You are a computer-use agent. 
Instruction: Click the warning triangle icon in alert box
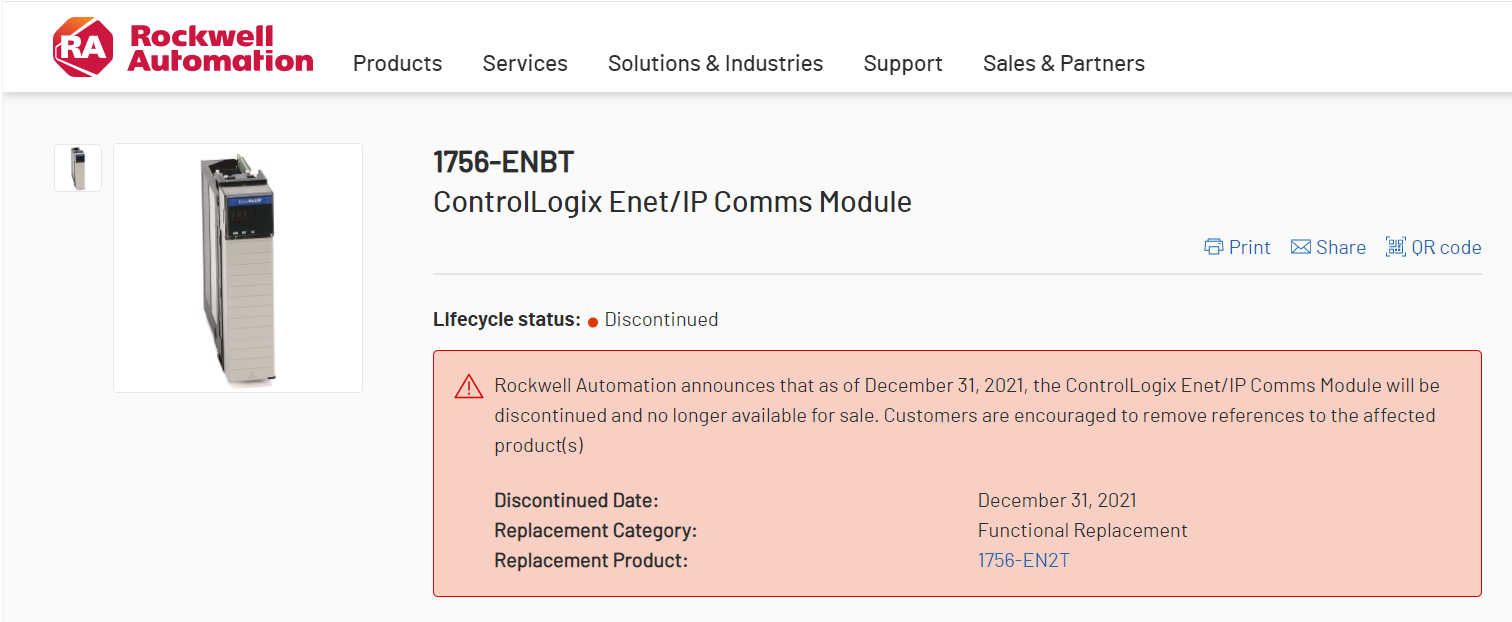pos(468,386)
